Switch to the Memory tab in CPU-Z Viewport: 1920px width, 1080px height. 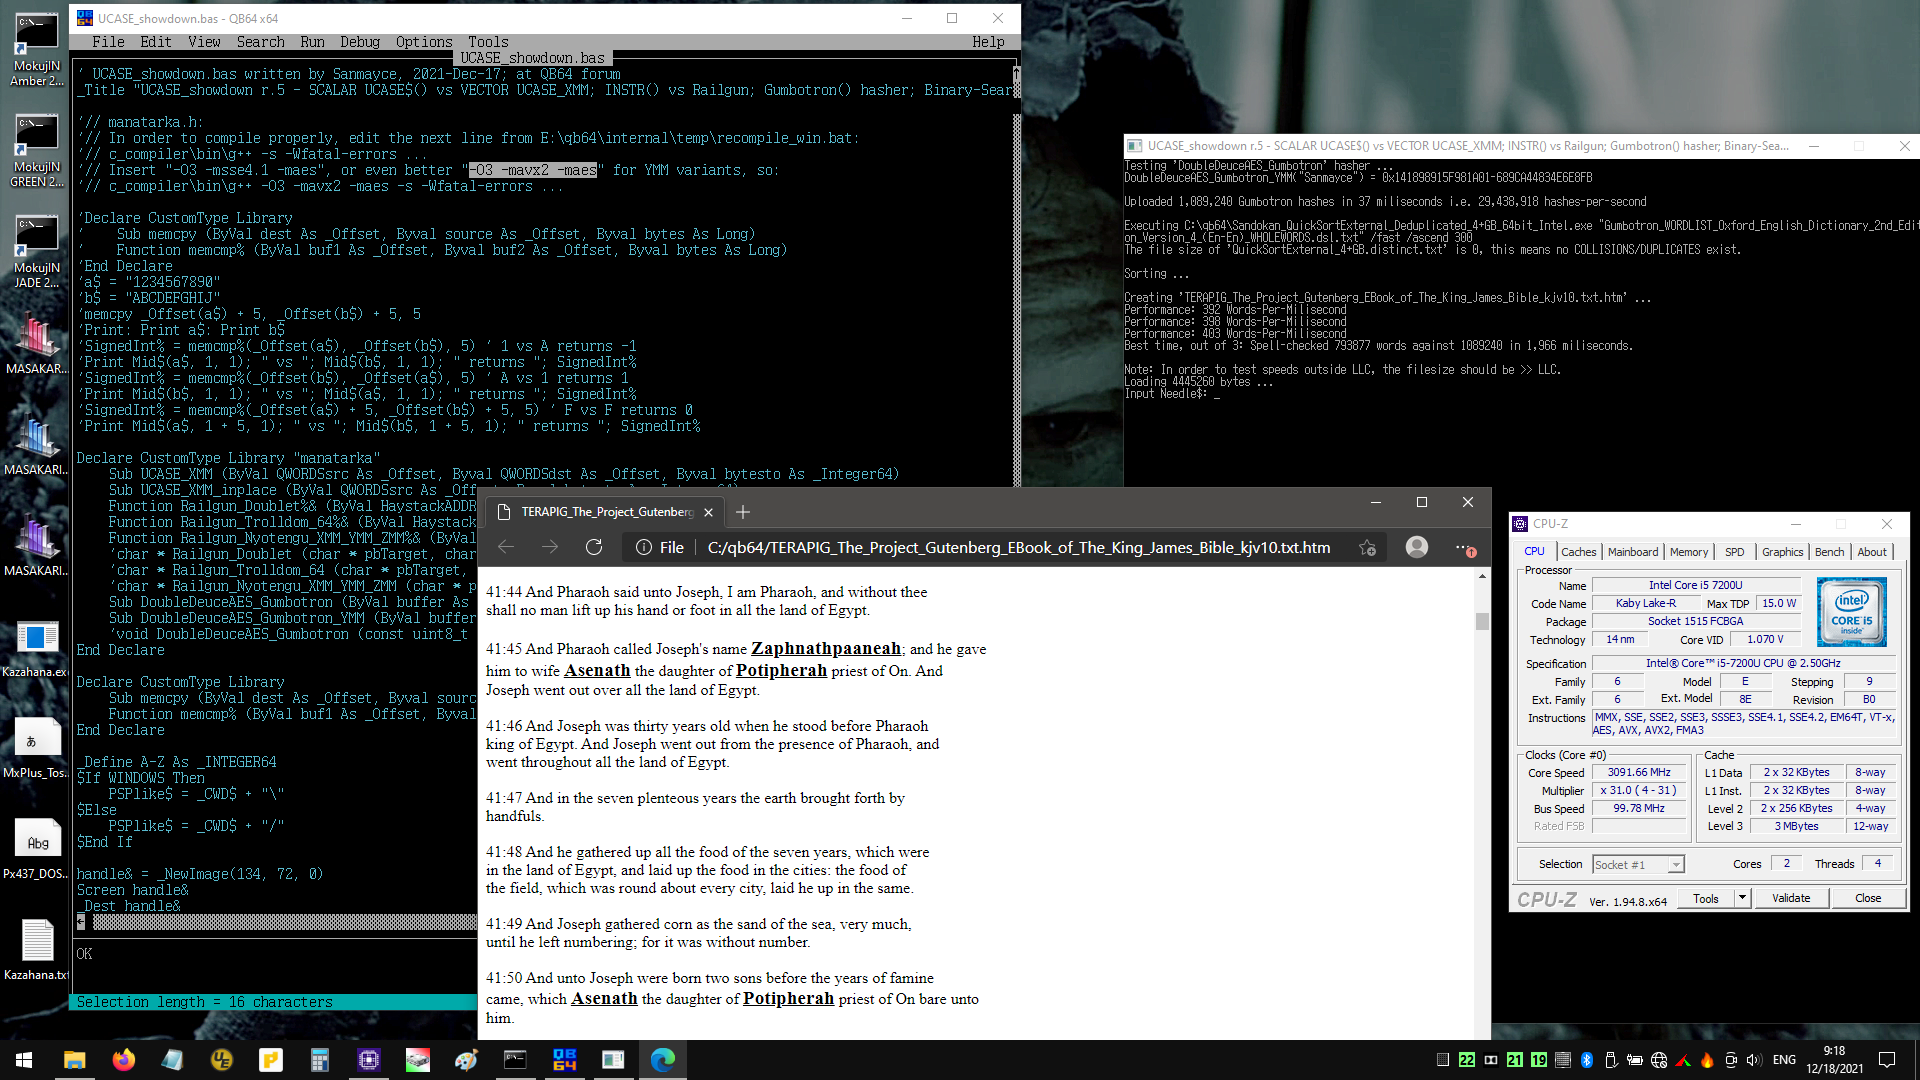(x=1689, y=552)
